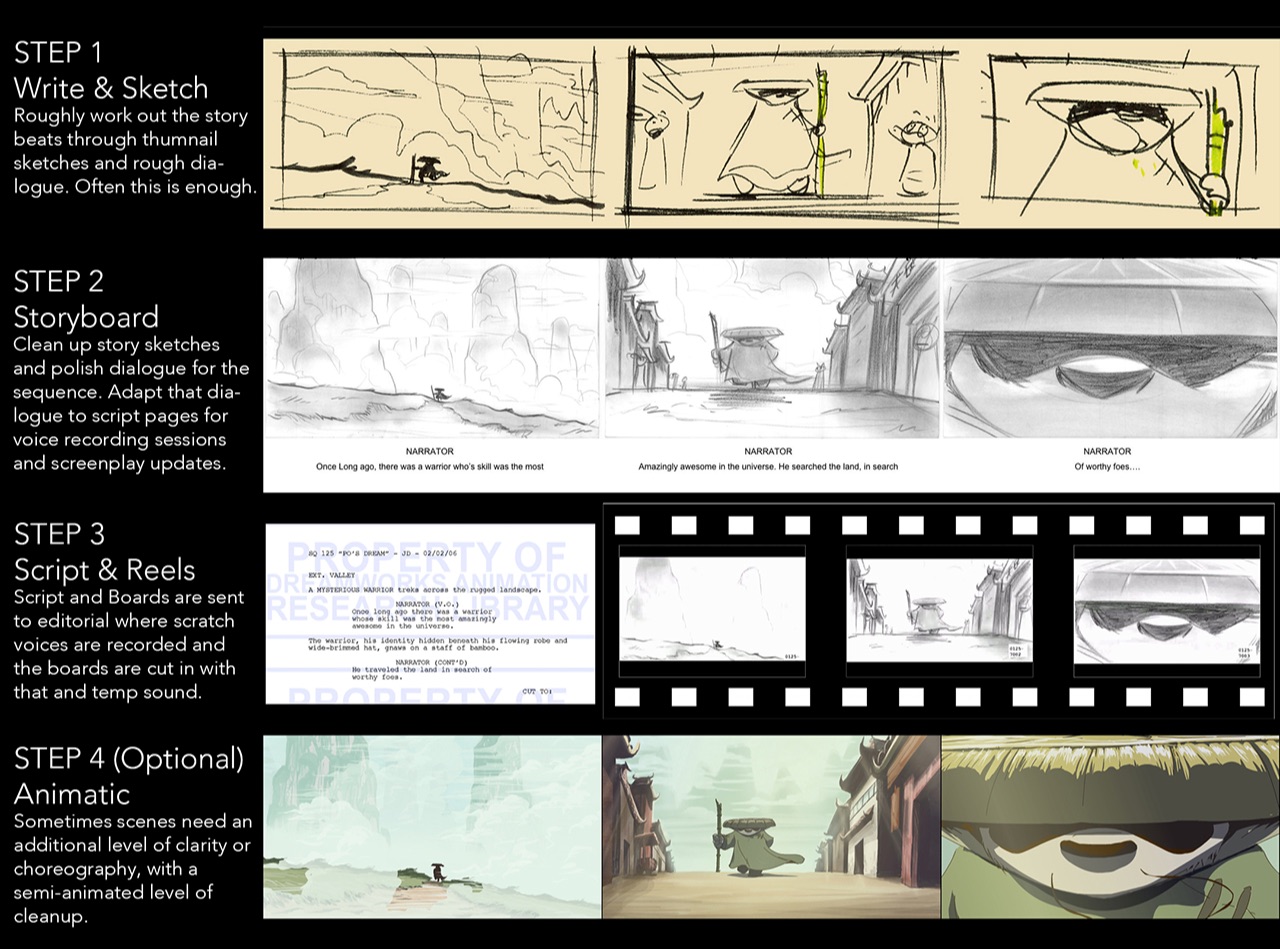Open the film reel frame showing the hat close-up

point(1166,609)
